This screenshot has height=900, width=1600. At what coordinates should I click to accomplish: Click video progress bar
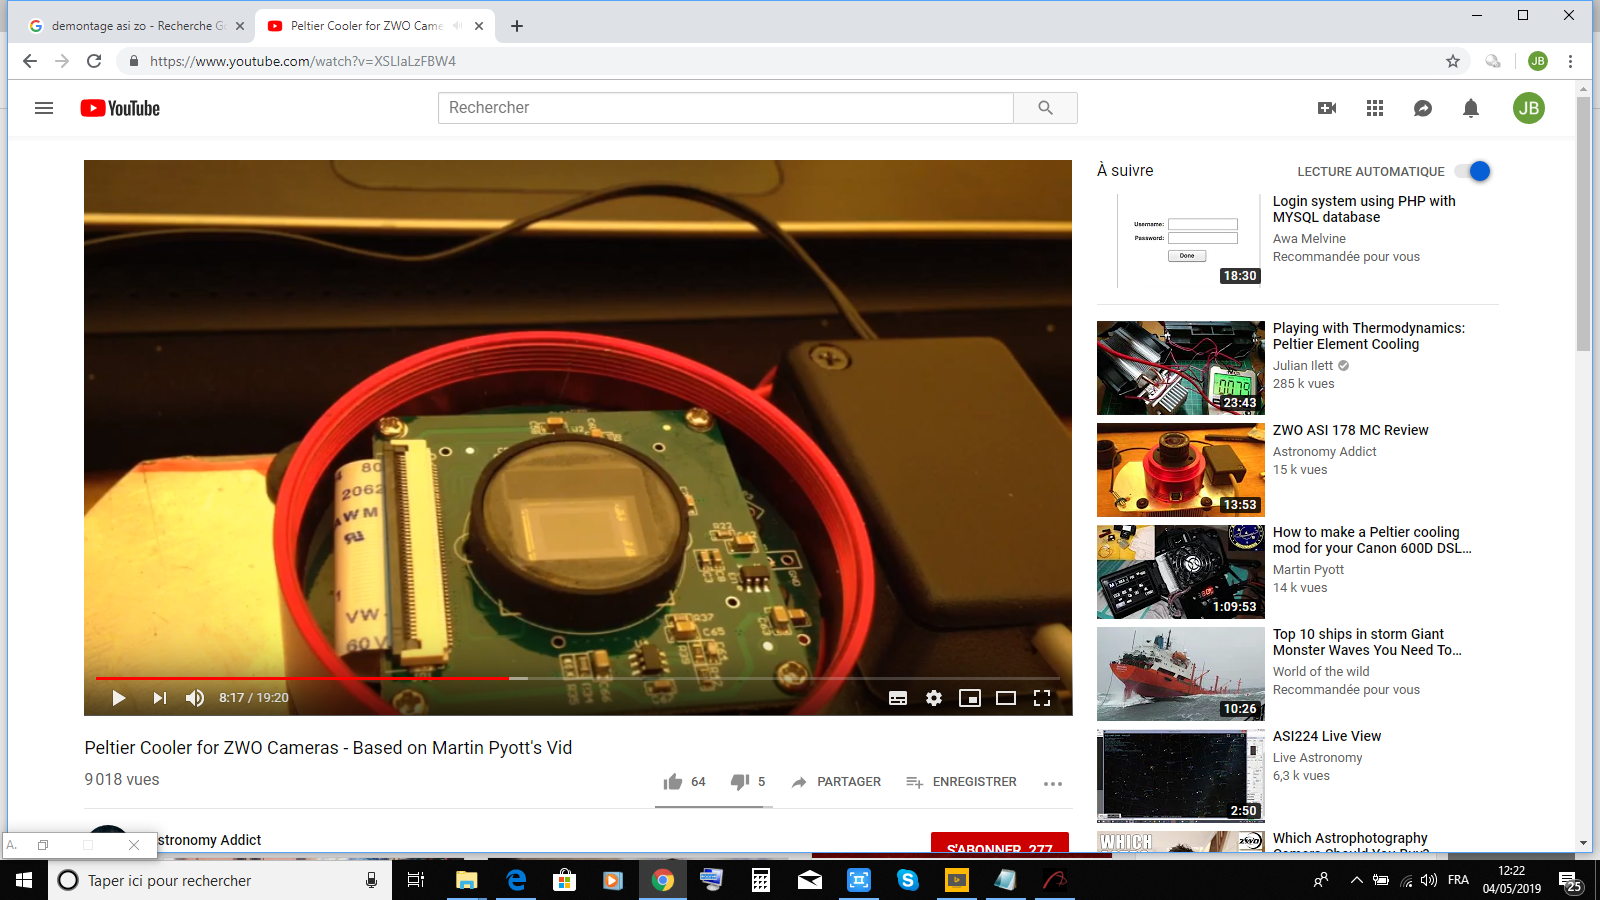pos(578,678)
